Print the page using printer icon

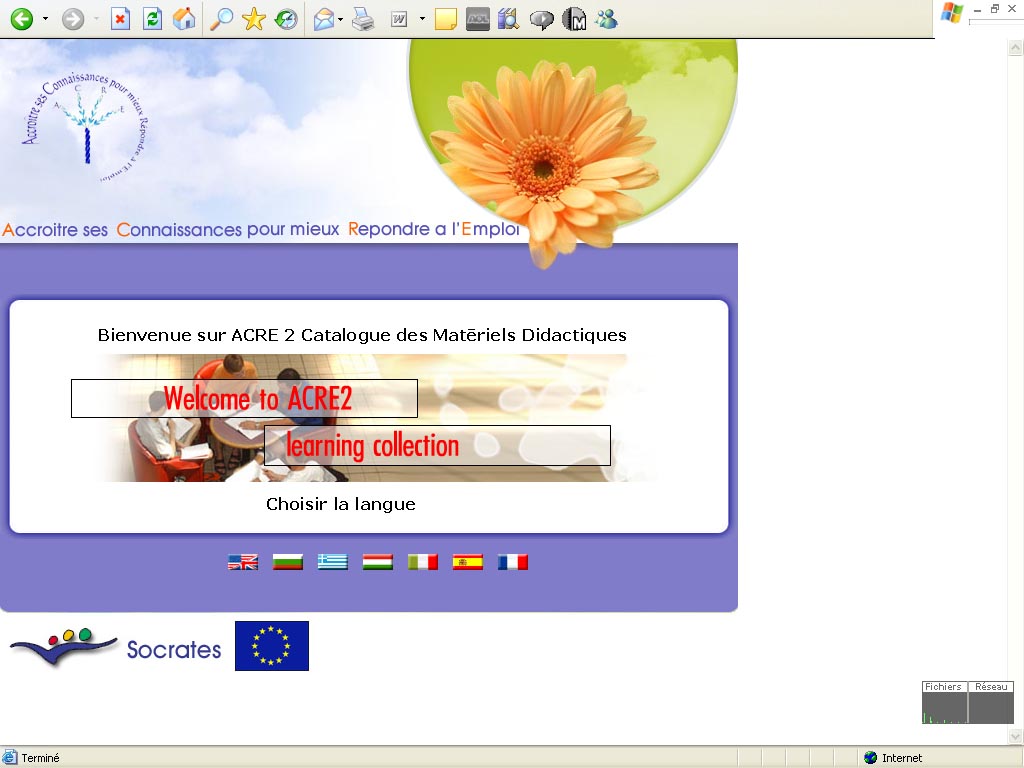[x=363, y=19]
